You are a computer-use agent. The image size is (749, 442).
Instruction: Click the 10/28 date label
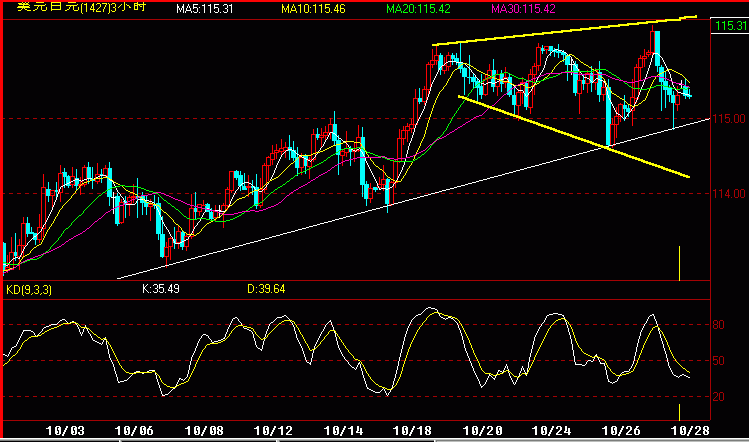[x=690, y=431]
